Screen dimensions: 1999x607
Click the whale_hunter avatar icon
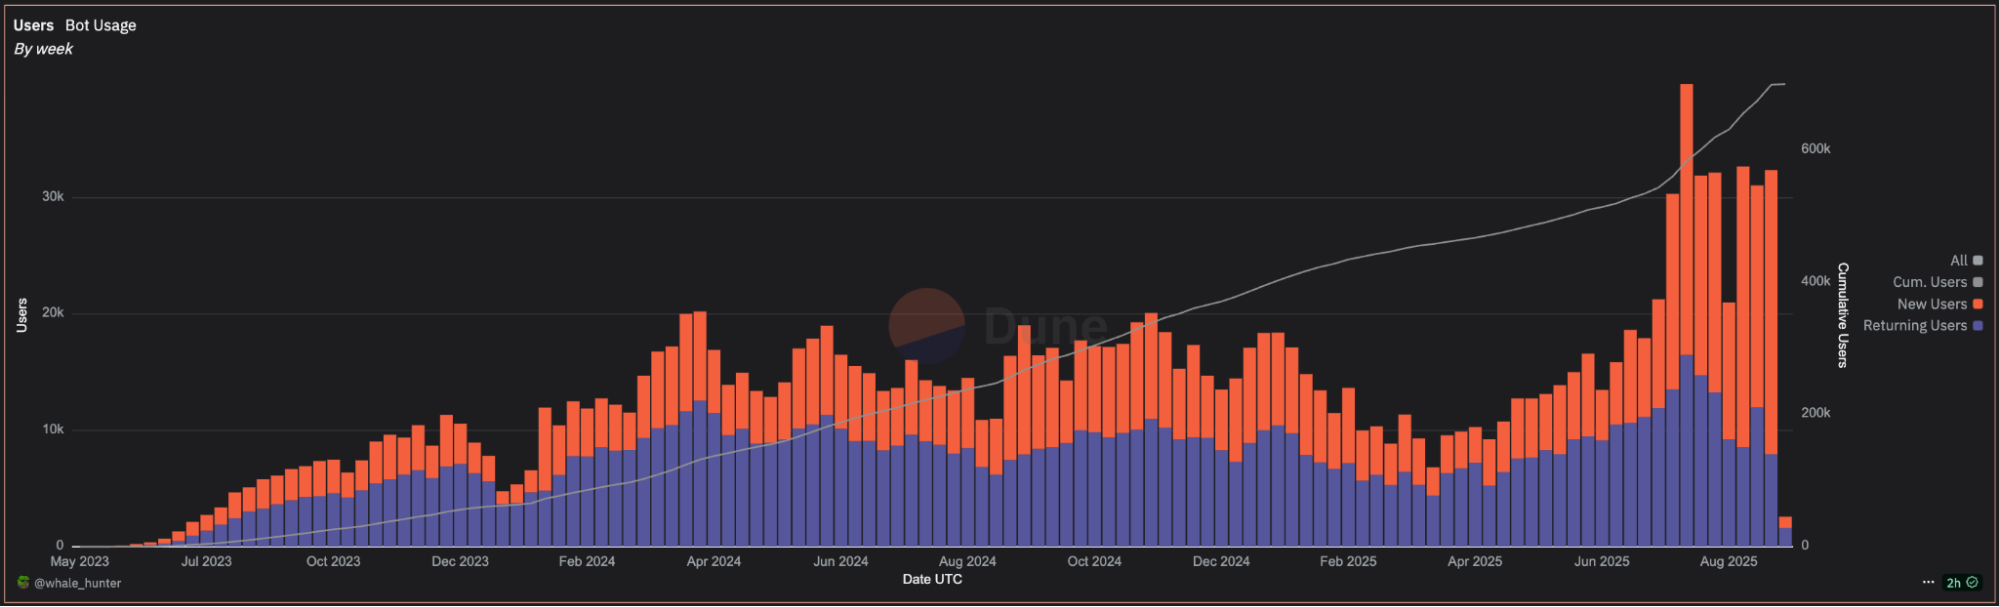point(23,582)
